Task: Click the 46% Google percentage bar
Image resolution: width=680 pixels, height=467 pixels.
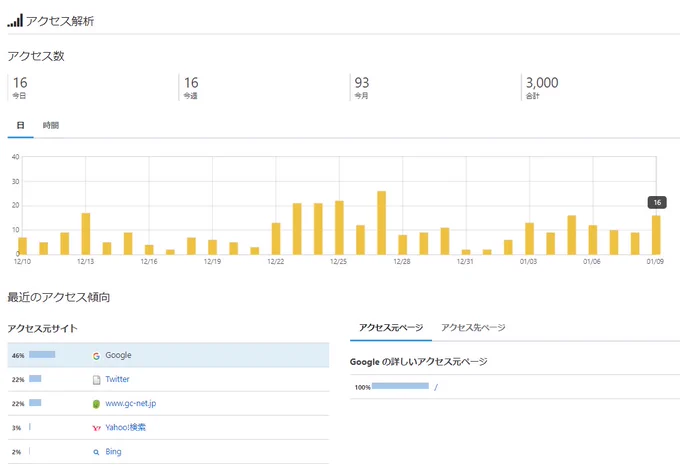Action: click(42, 355)
